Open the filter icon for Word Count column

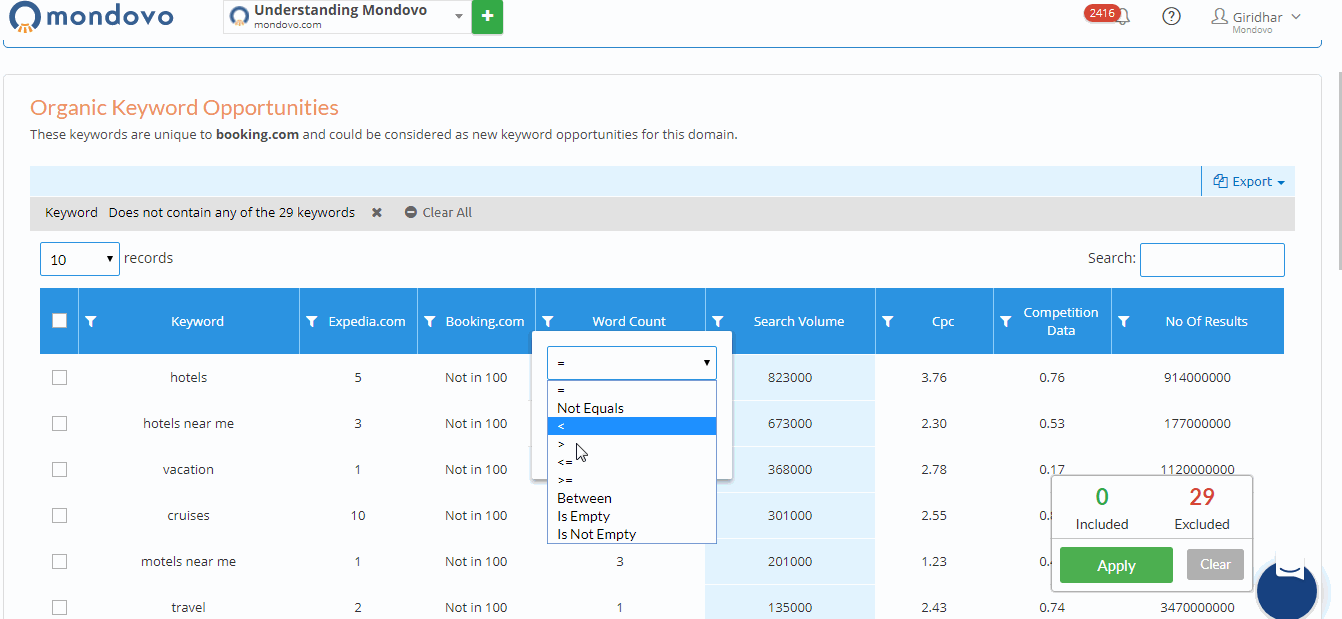[548, 321]
